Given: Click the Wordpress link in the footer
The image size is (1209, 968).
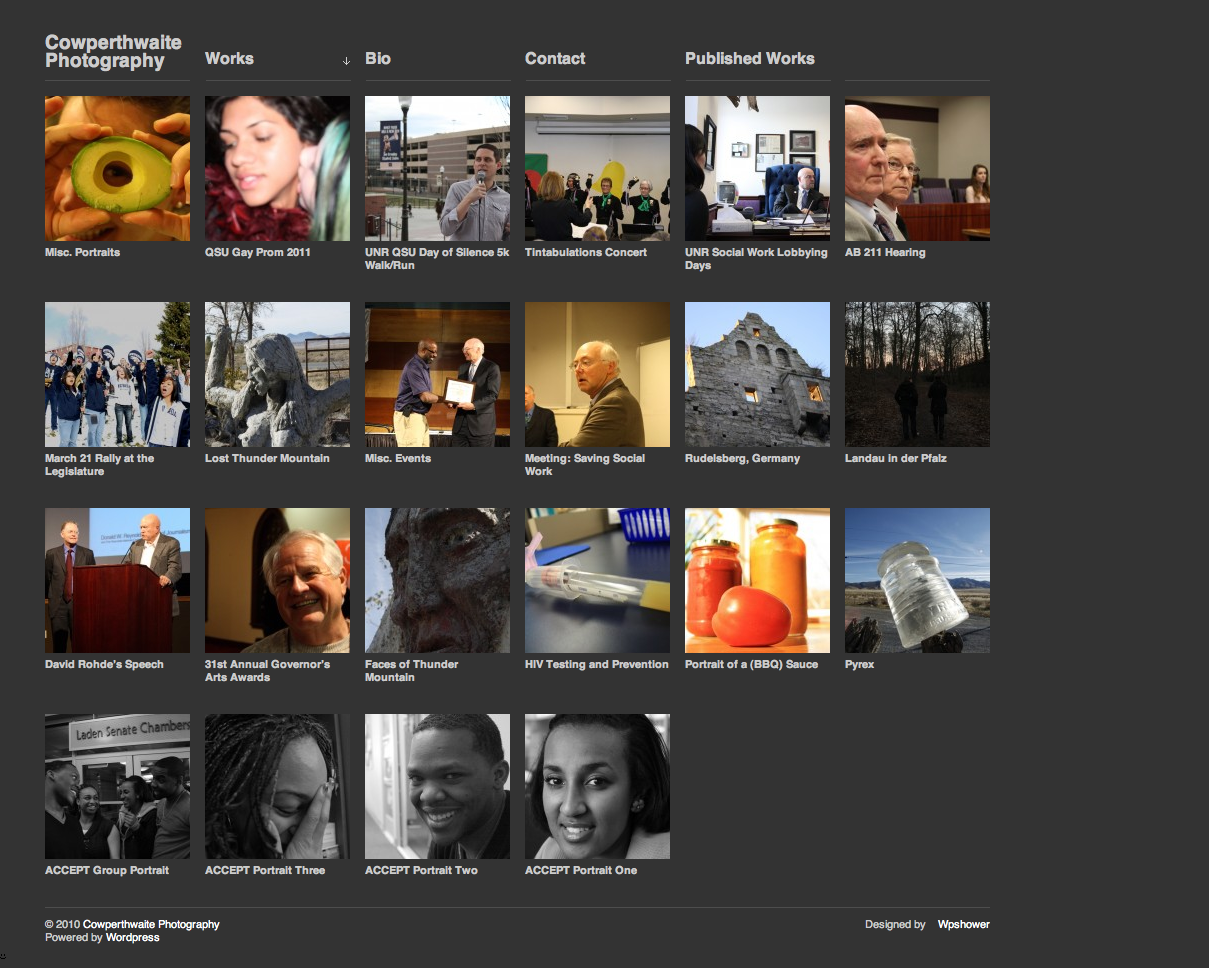Looking at the screenshot, I should [x=132, y=938].
